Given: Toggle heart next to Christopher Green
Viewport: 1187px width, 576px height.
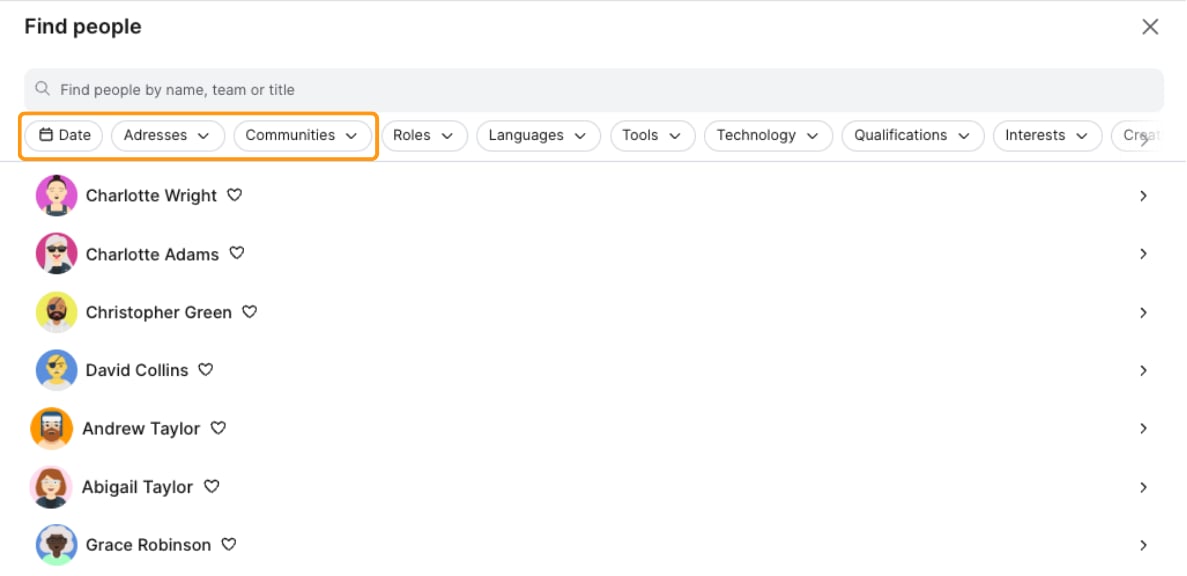Looking at the screenshot, I should [250, 312].
